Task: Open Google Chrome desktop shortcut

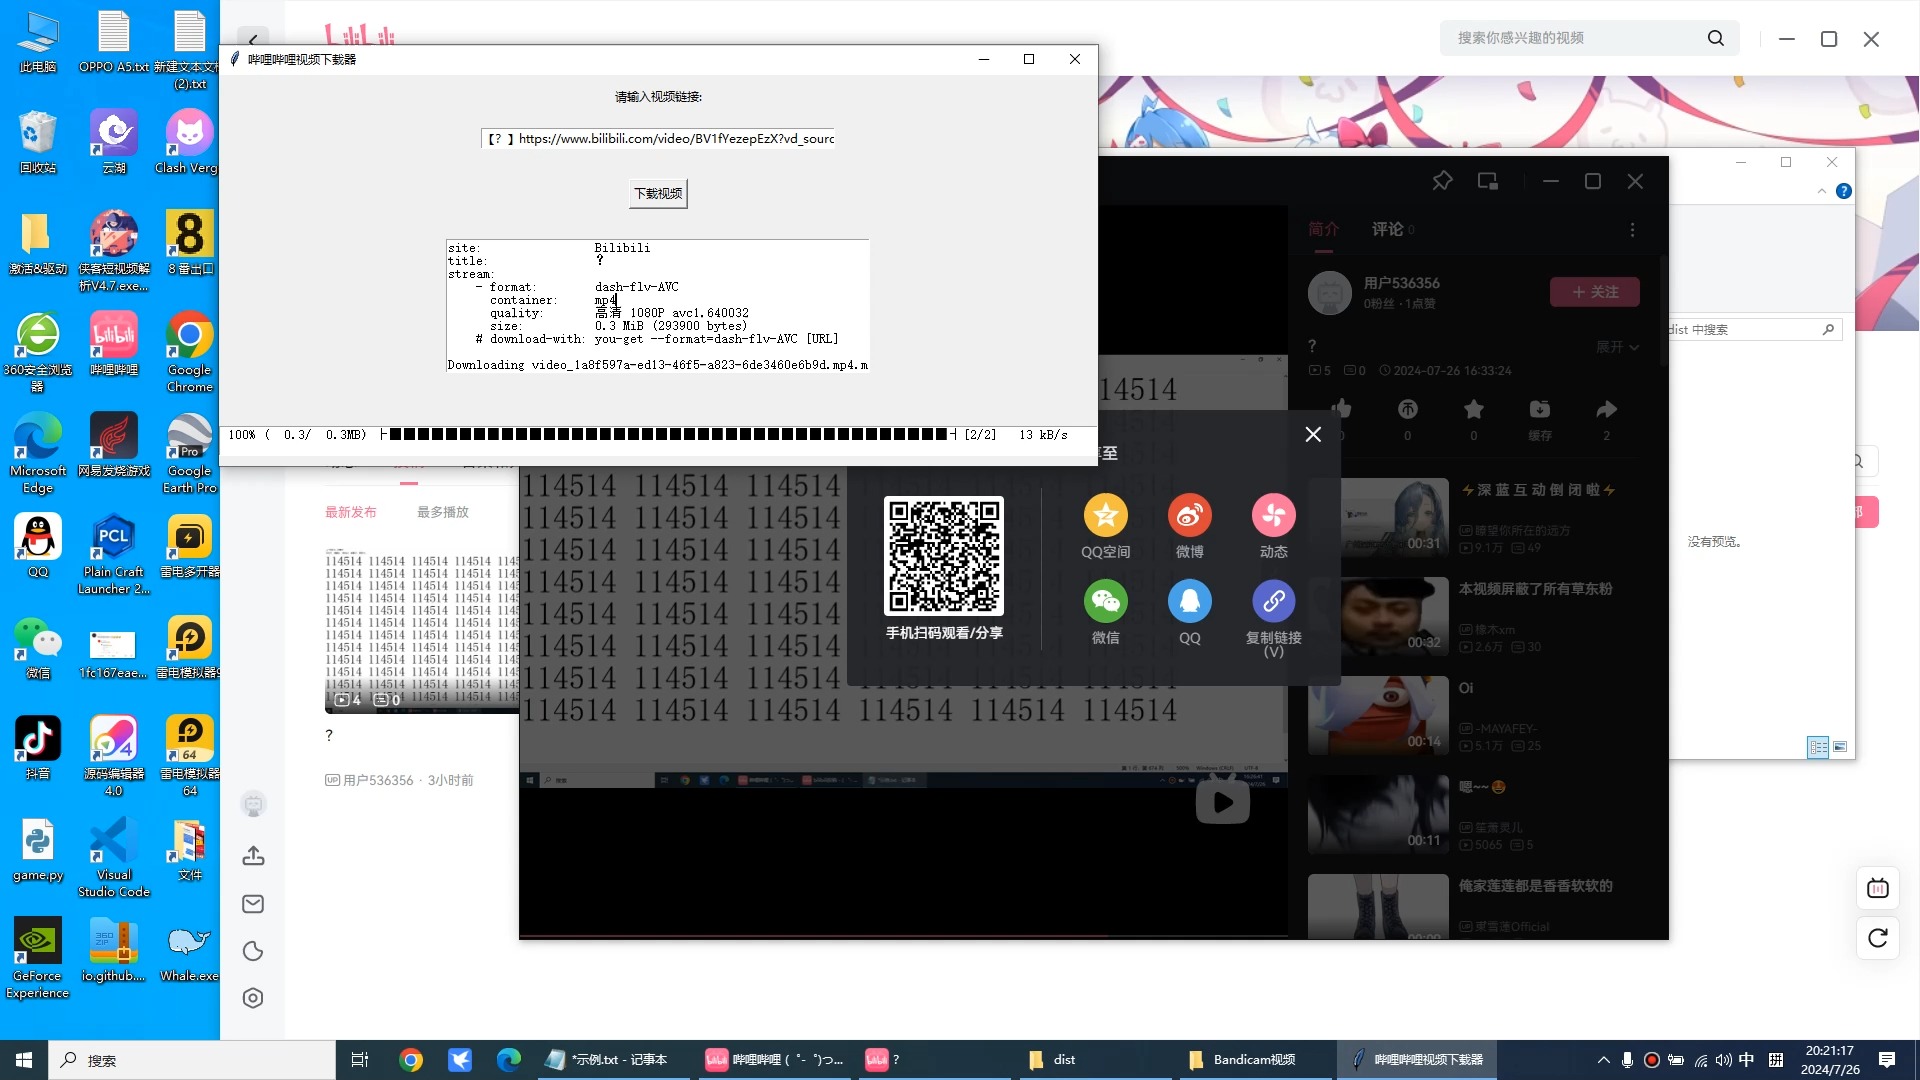Action: tap(190, 350)
